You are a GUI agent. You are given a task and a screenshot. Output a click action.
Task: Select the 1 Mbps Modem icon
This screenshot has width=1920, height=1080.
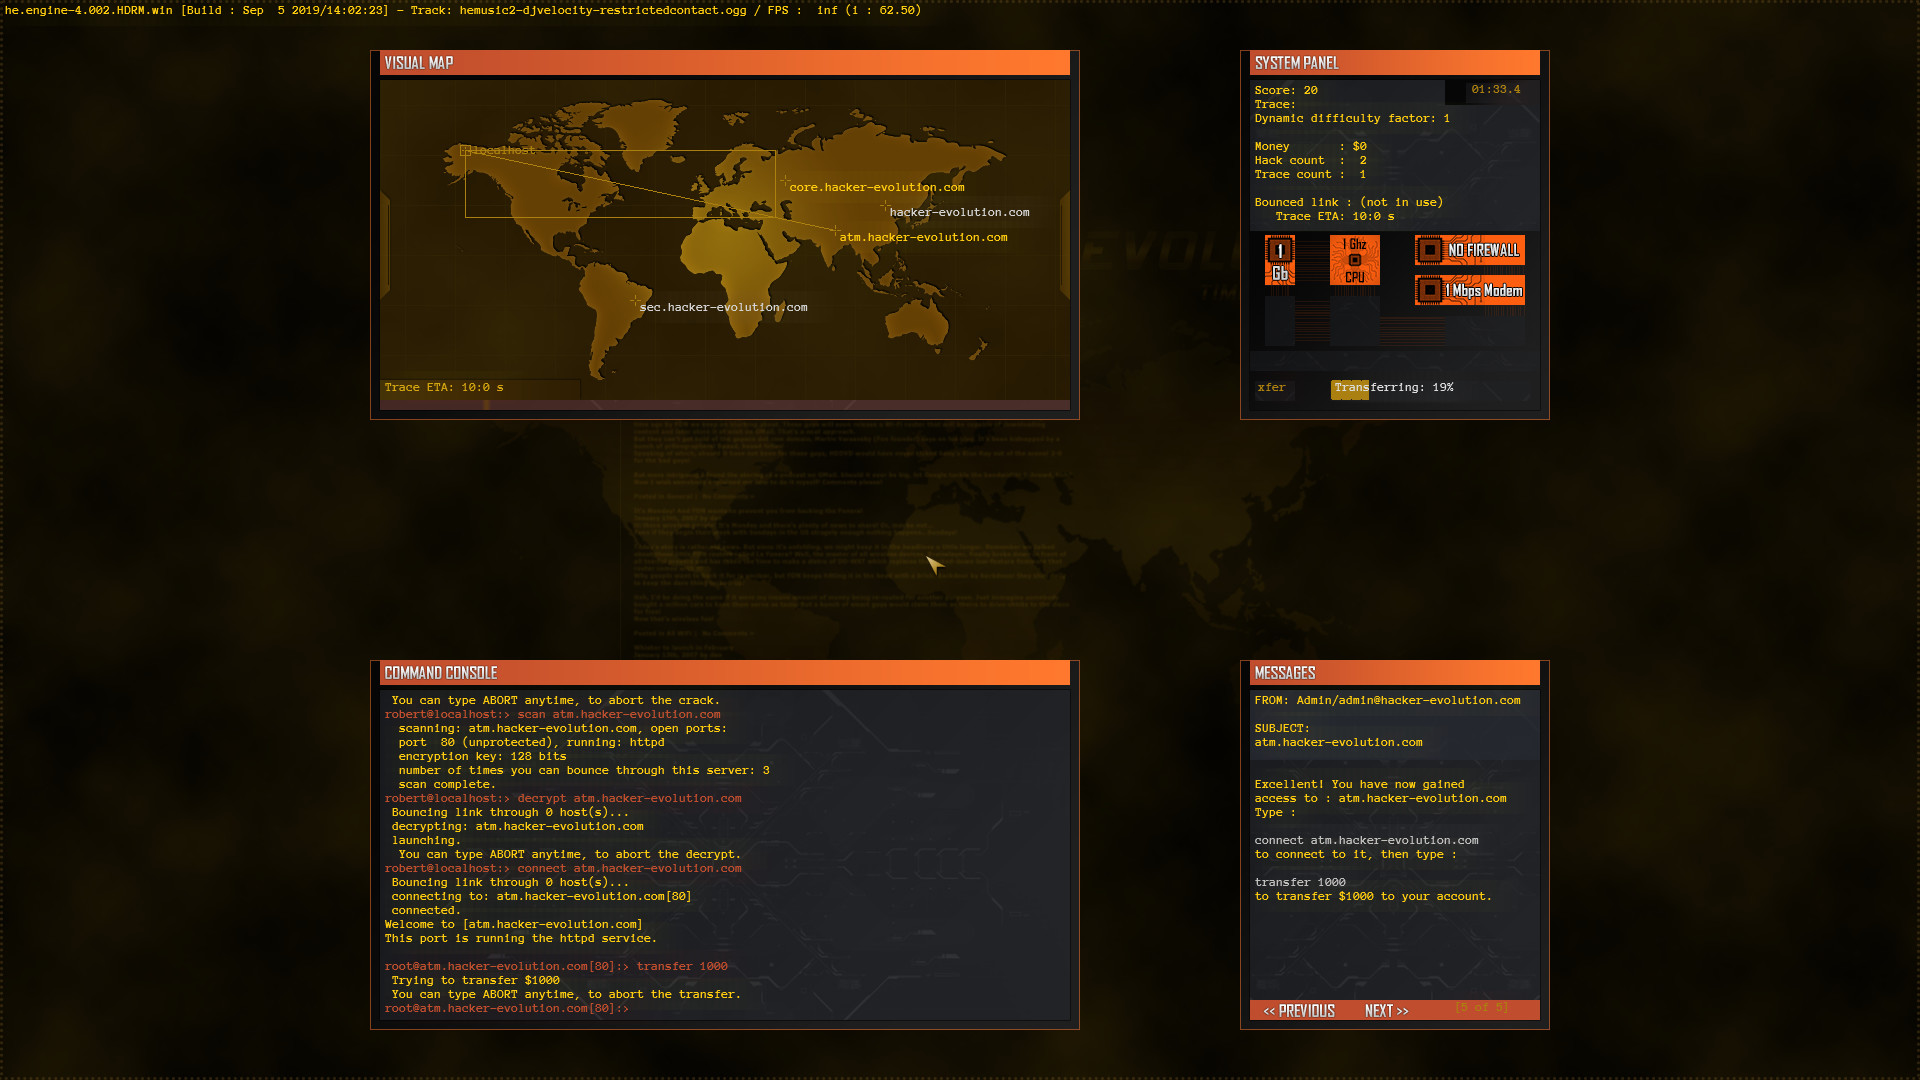[x=1469, y=290]
